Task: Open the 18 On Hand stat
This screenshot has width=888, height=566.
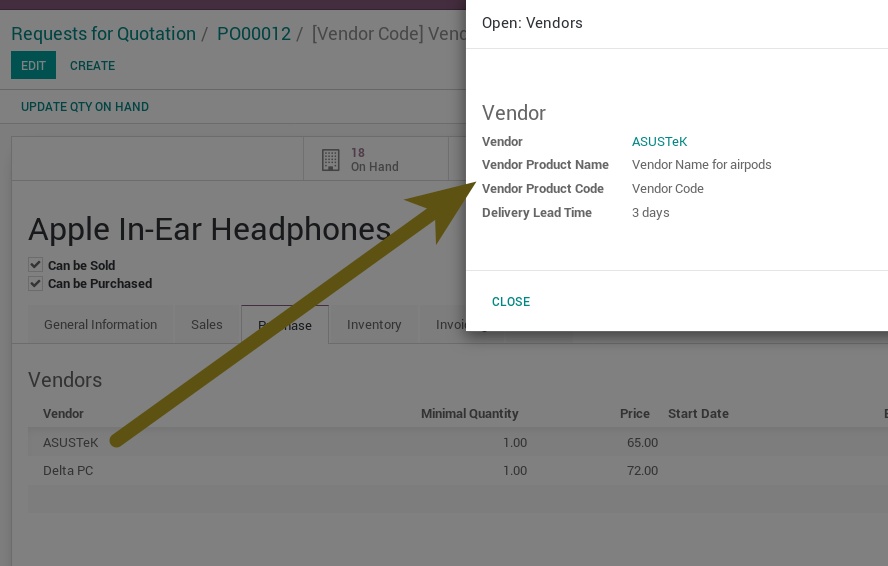Action: point(376,159)
